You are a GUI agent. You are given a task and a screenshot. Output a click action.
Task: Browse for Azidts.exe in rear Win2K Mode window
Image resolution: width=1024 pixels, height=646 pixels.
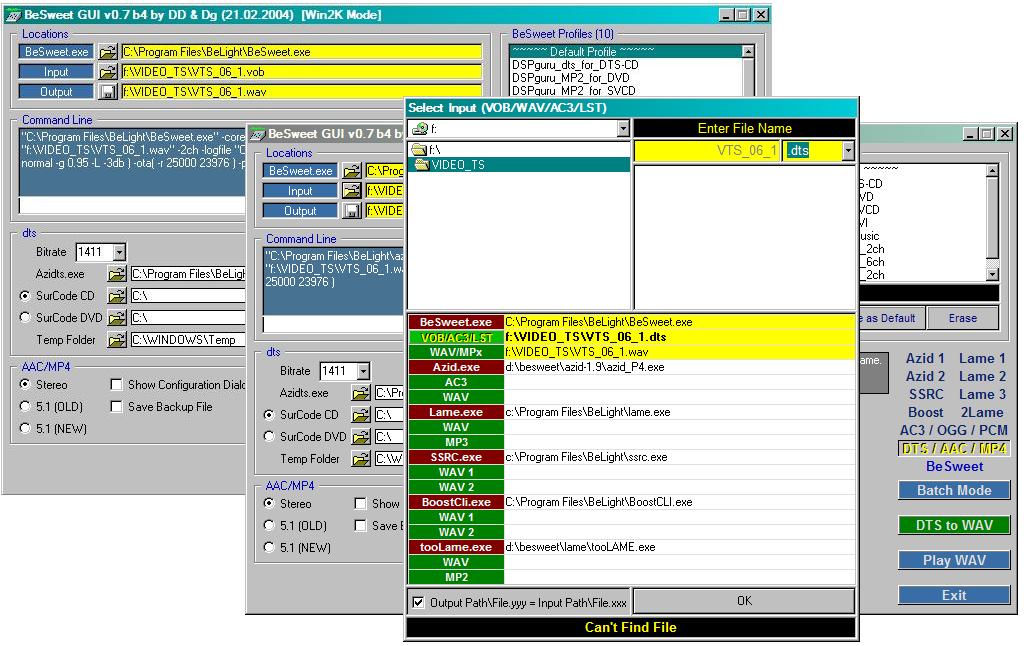tap(117, 274)
